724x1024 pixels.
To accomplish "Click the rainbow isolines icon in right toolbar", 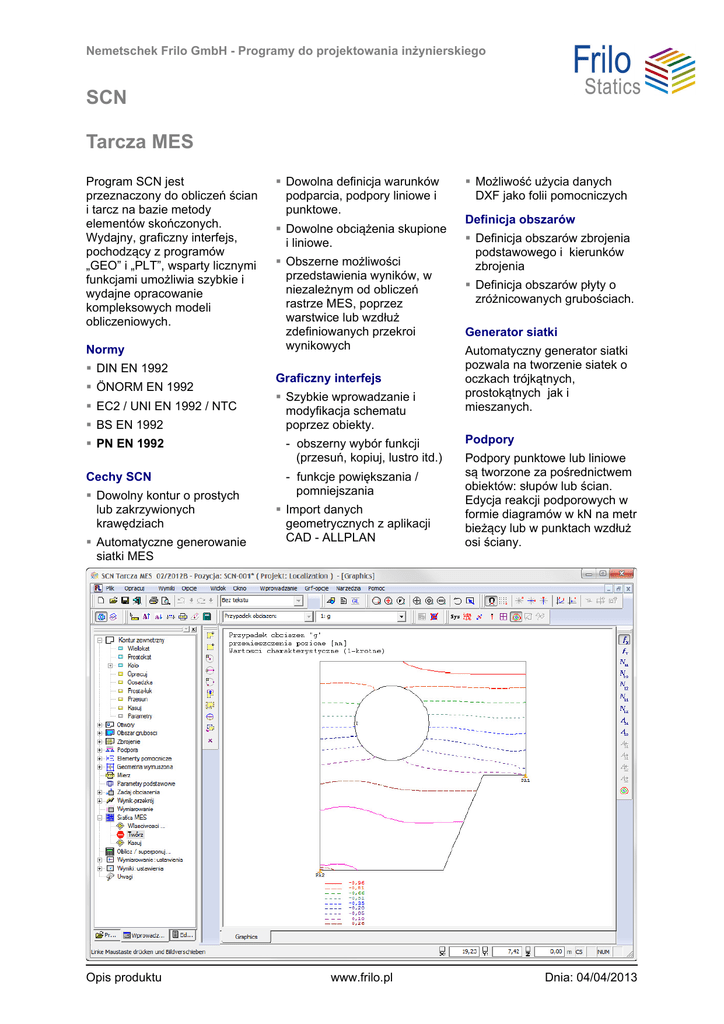I will point(624,790).
